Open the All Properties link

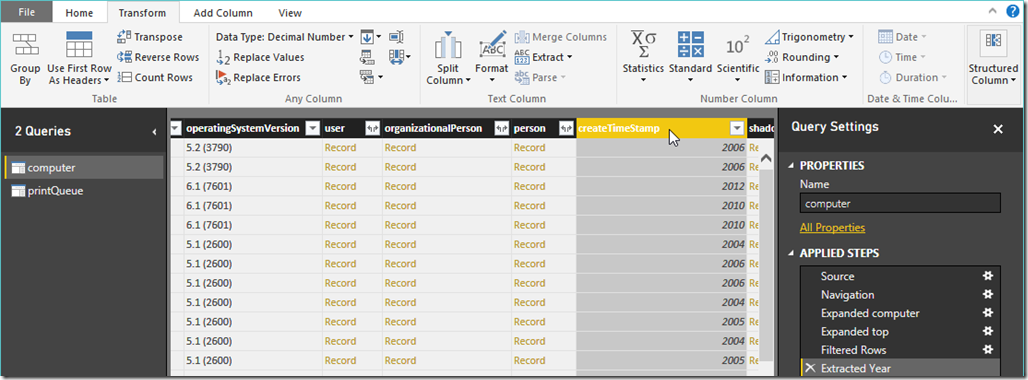pyautogui.click(x=832, y=228)
